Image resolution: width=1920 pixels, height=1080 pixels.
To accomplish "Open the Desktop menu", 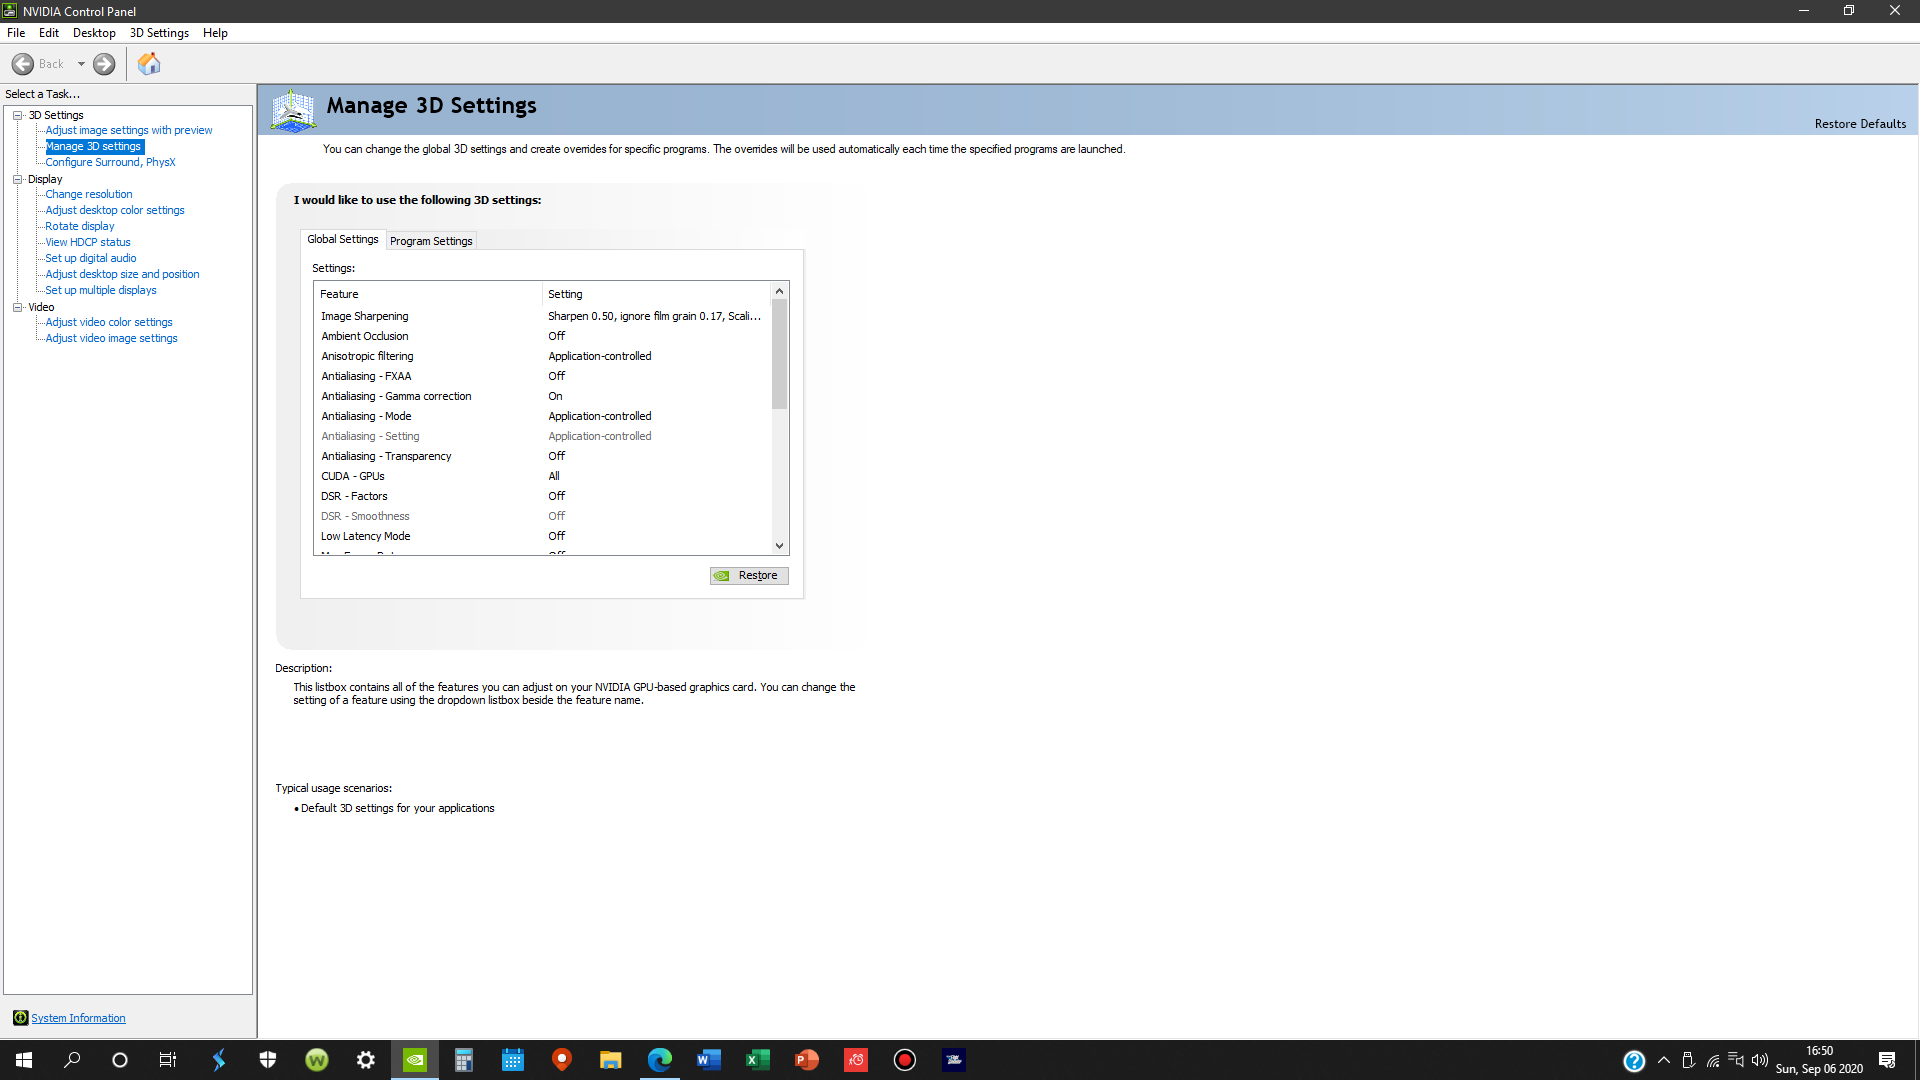I will pyautogui.click(x=94, y=33).
